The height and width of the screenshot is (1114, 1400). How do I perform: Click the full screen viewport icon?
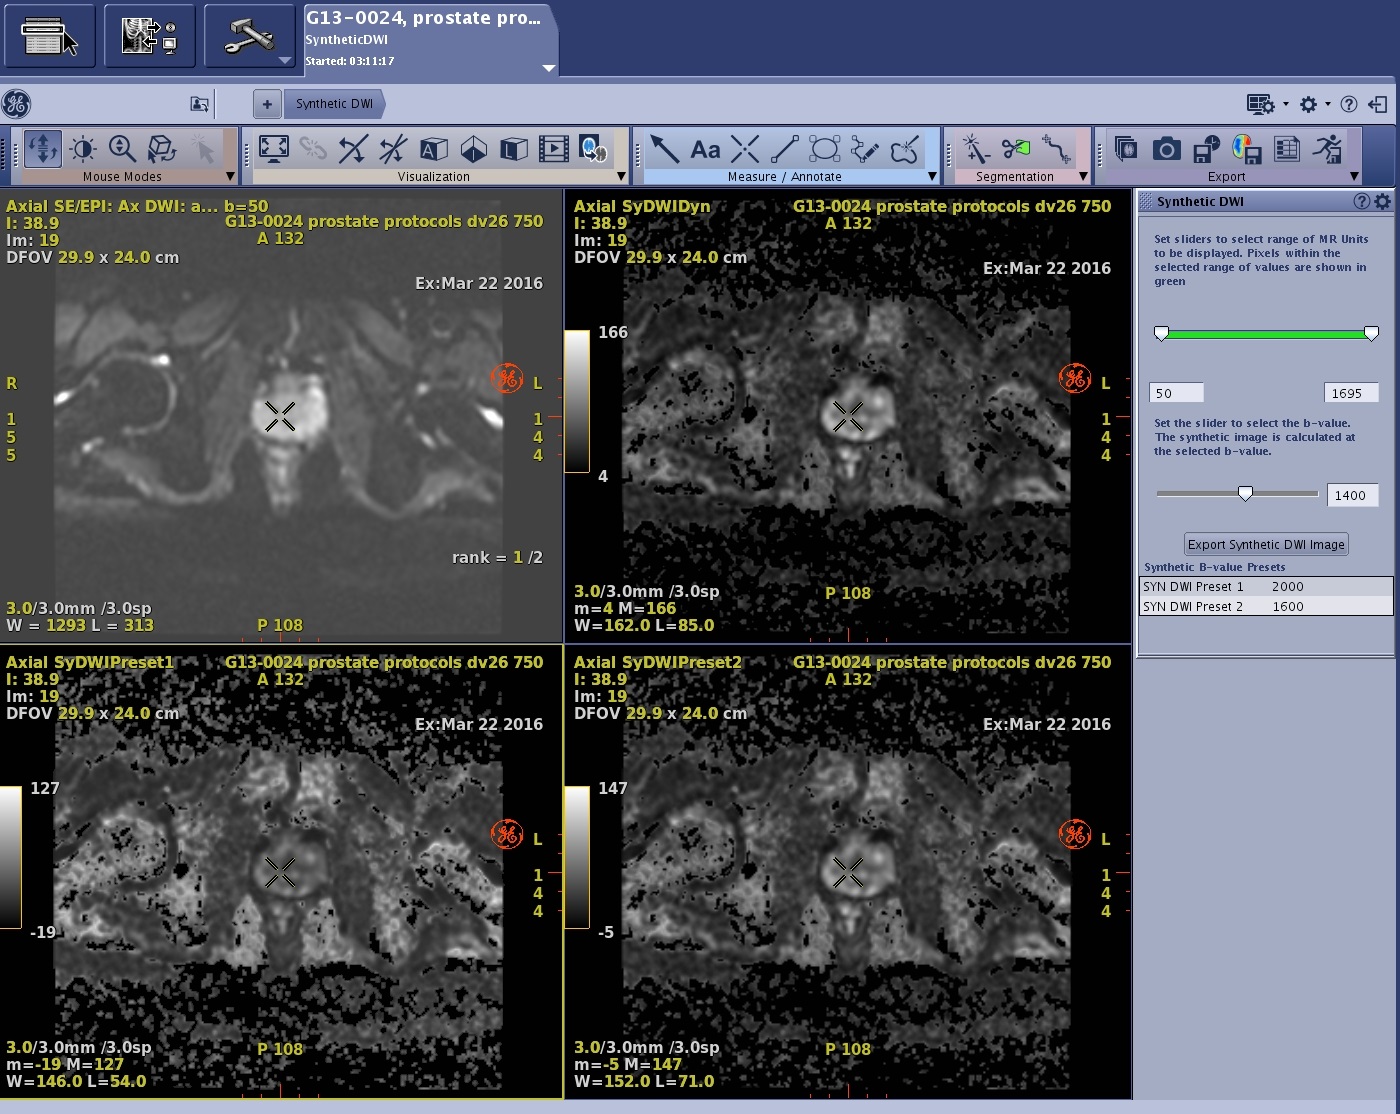[273, 150]
